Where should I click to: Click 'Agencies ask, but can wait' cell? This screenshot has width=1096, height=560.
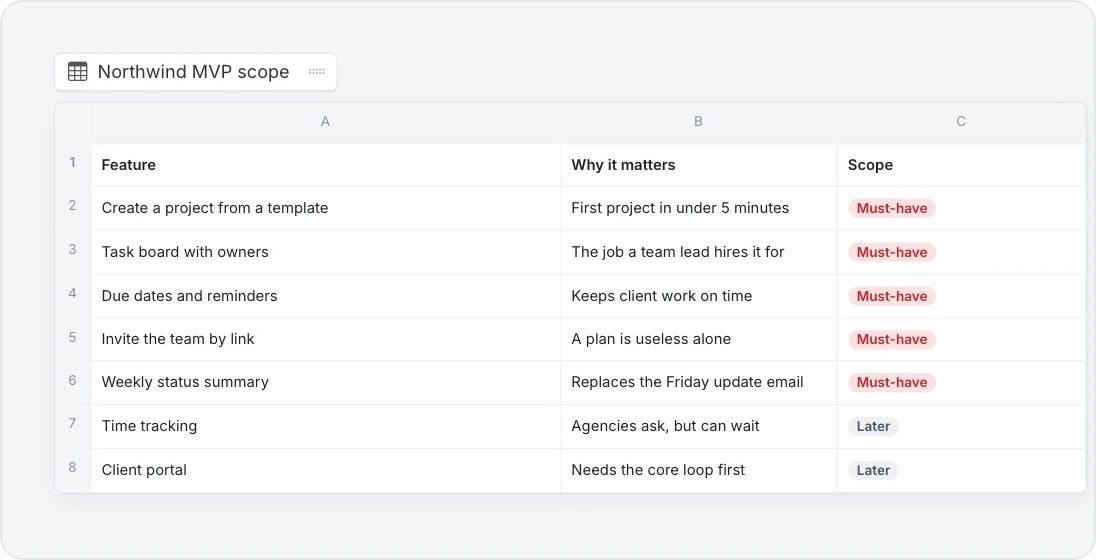699,426
